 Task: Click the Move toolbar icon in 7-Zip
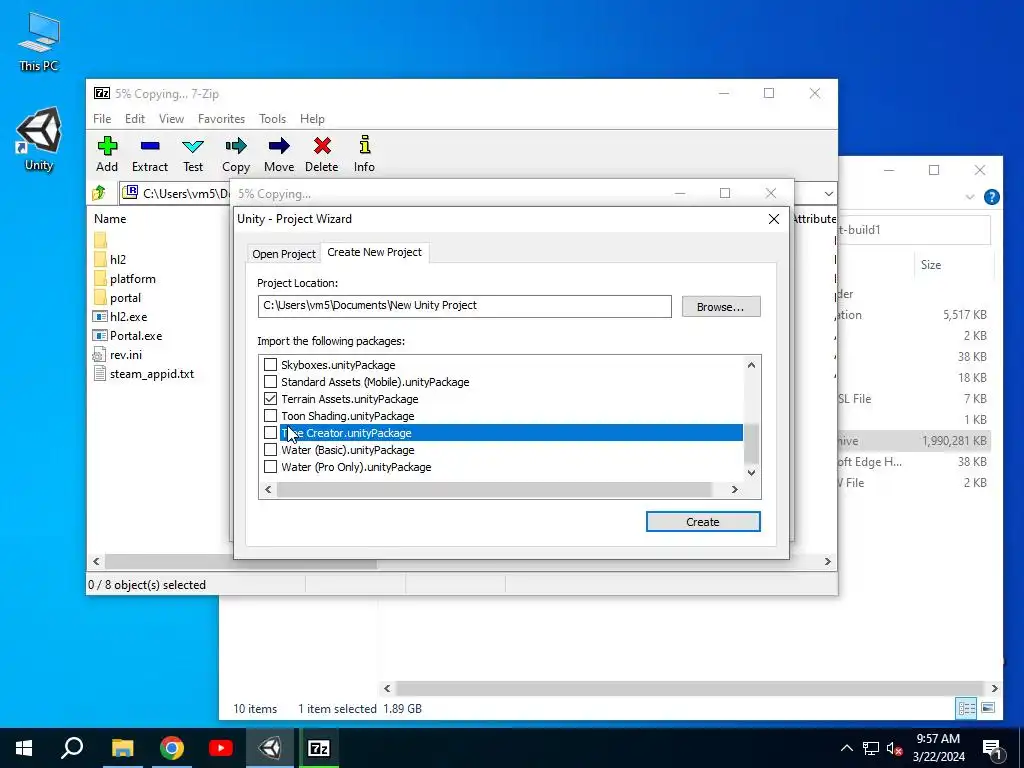279,146
